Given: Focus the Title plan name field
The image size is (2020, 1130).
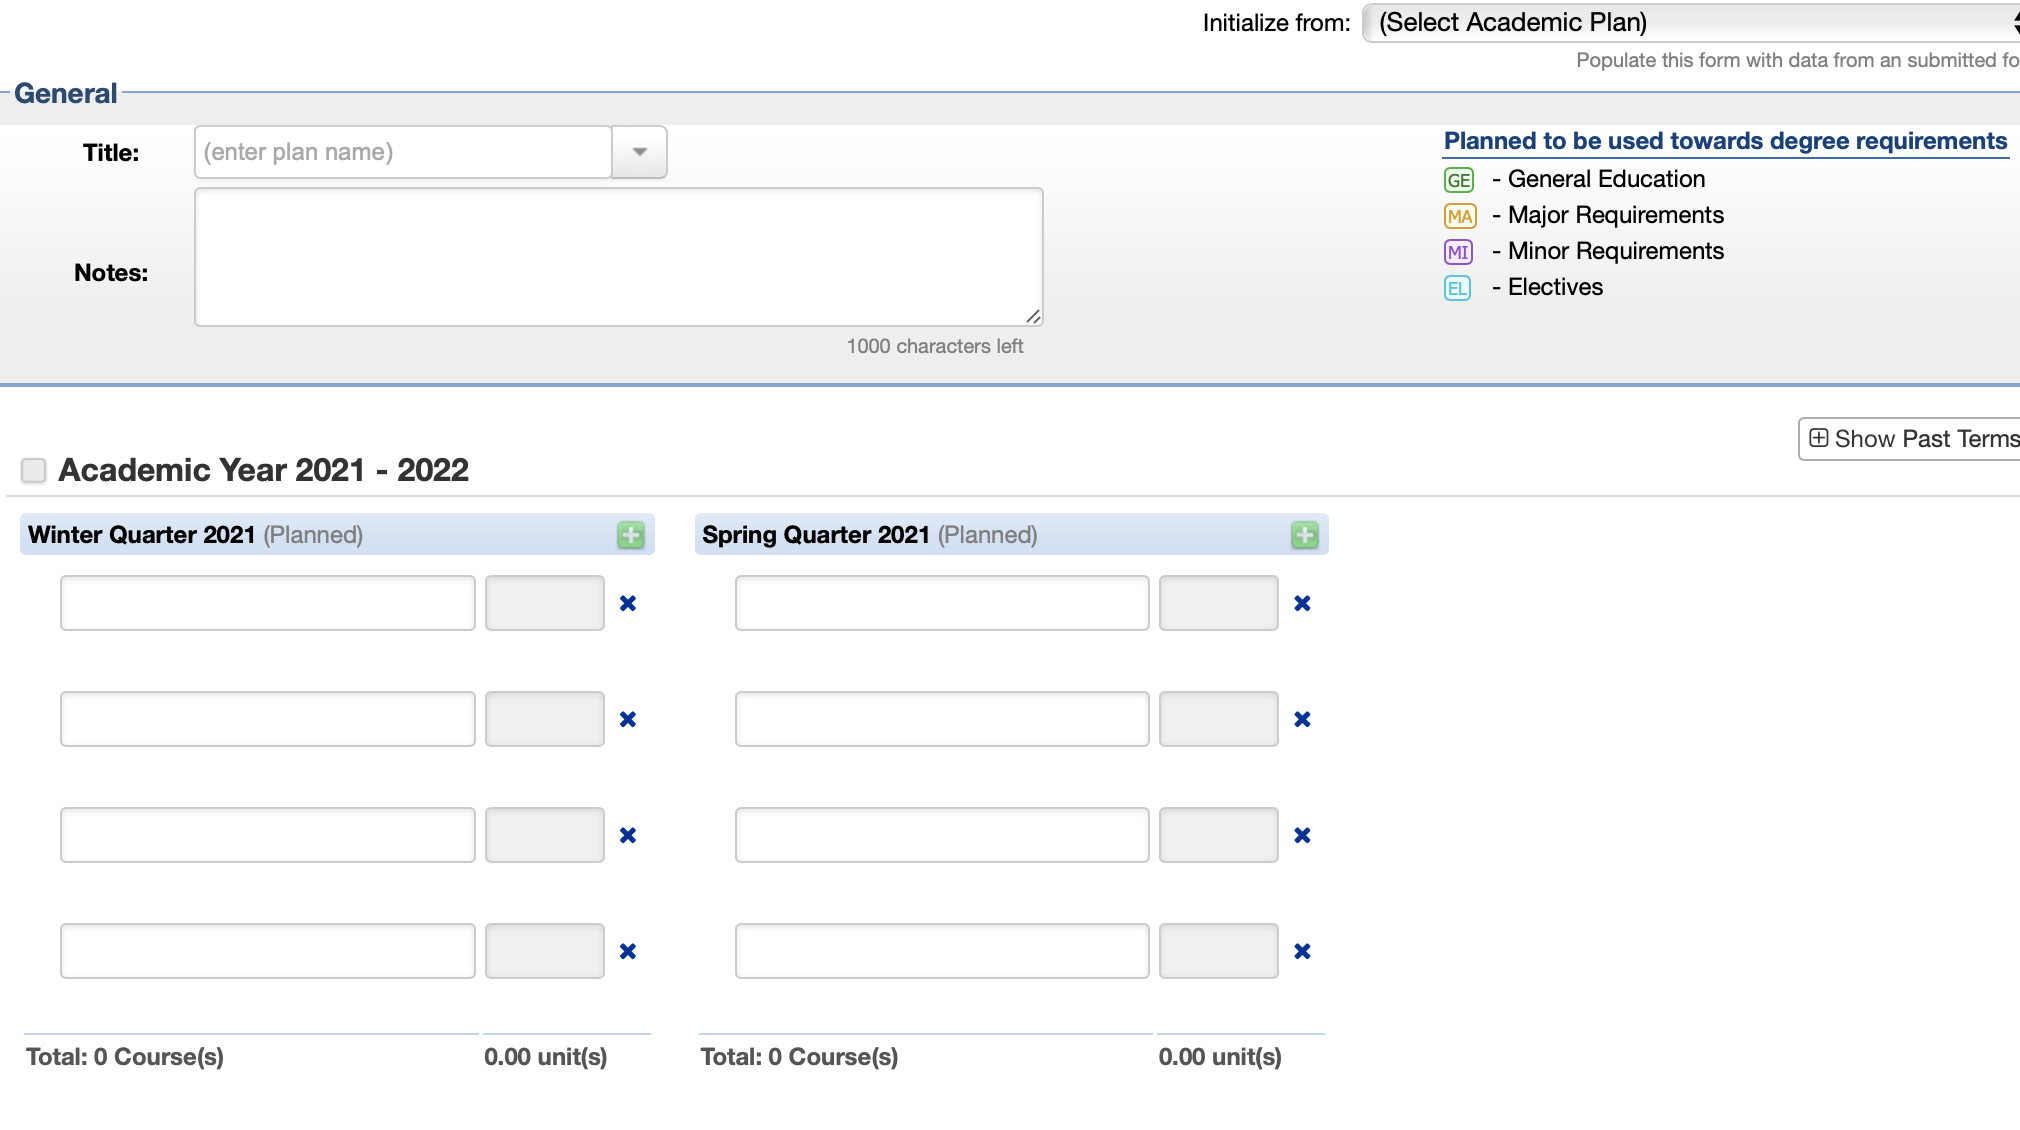Looking at the screenshot, I should pos(402,152).
